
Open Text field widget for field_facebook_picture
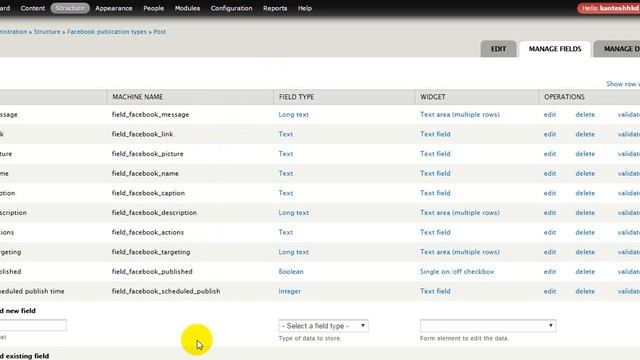(x=436, y=154)
